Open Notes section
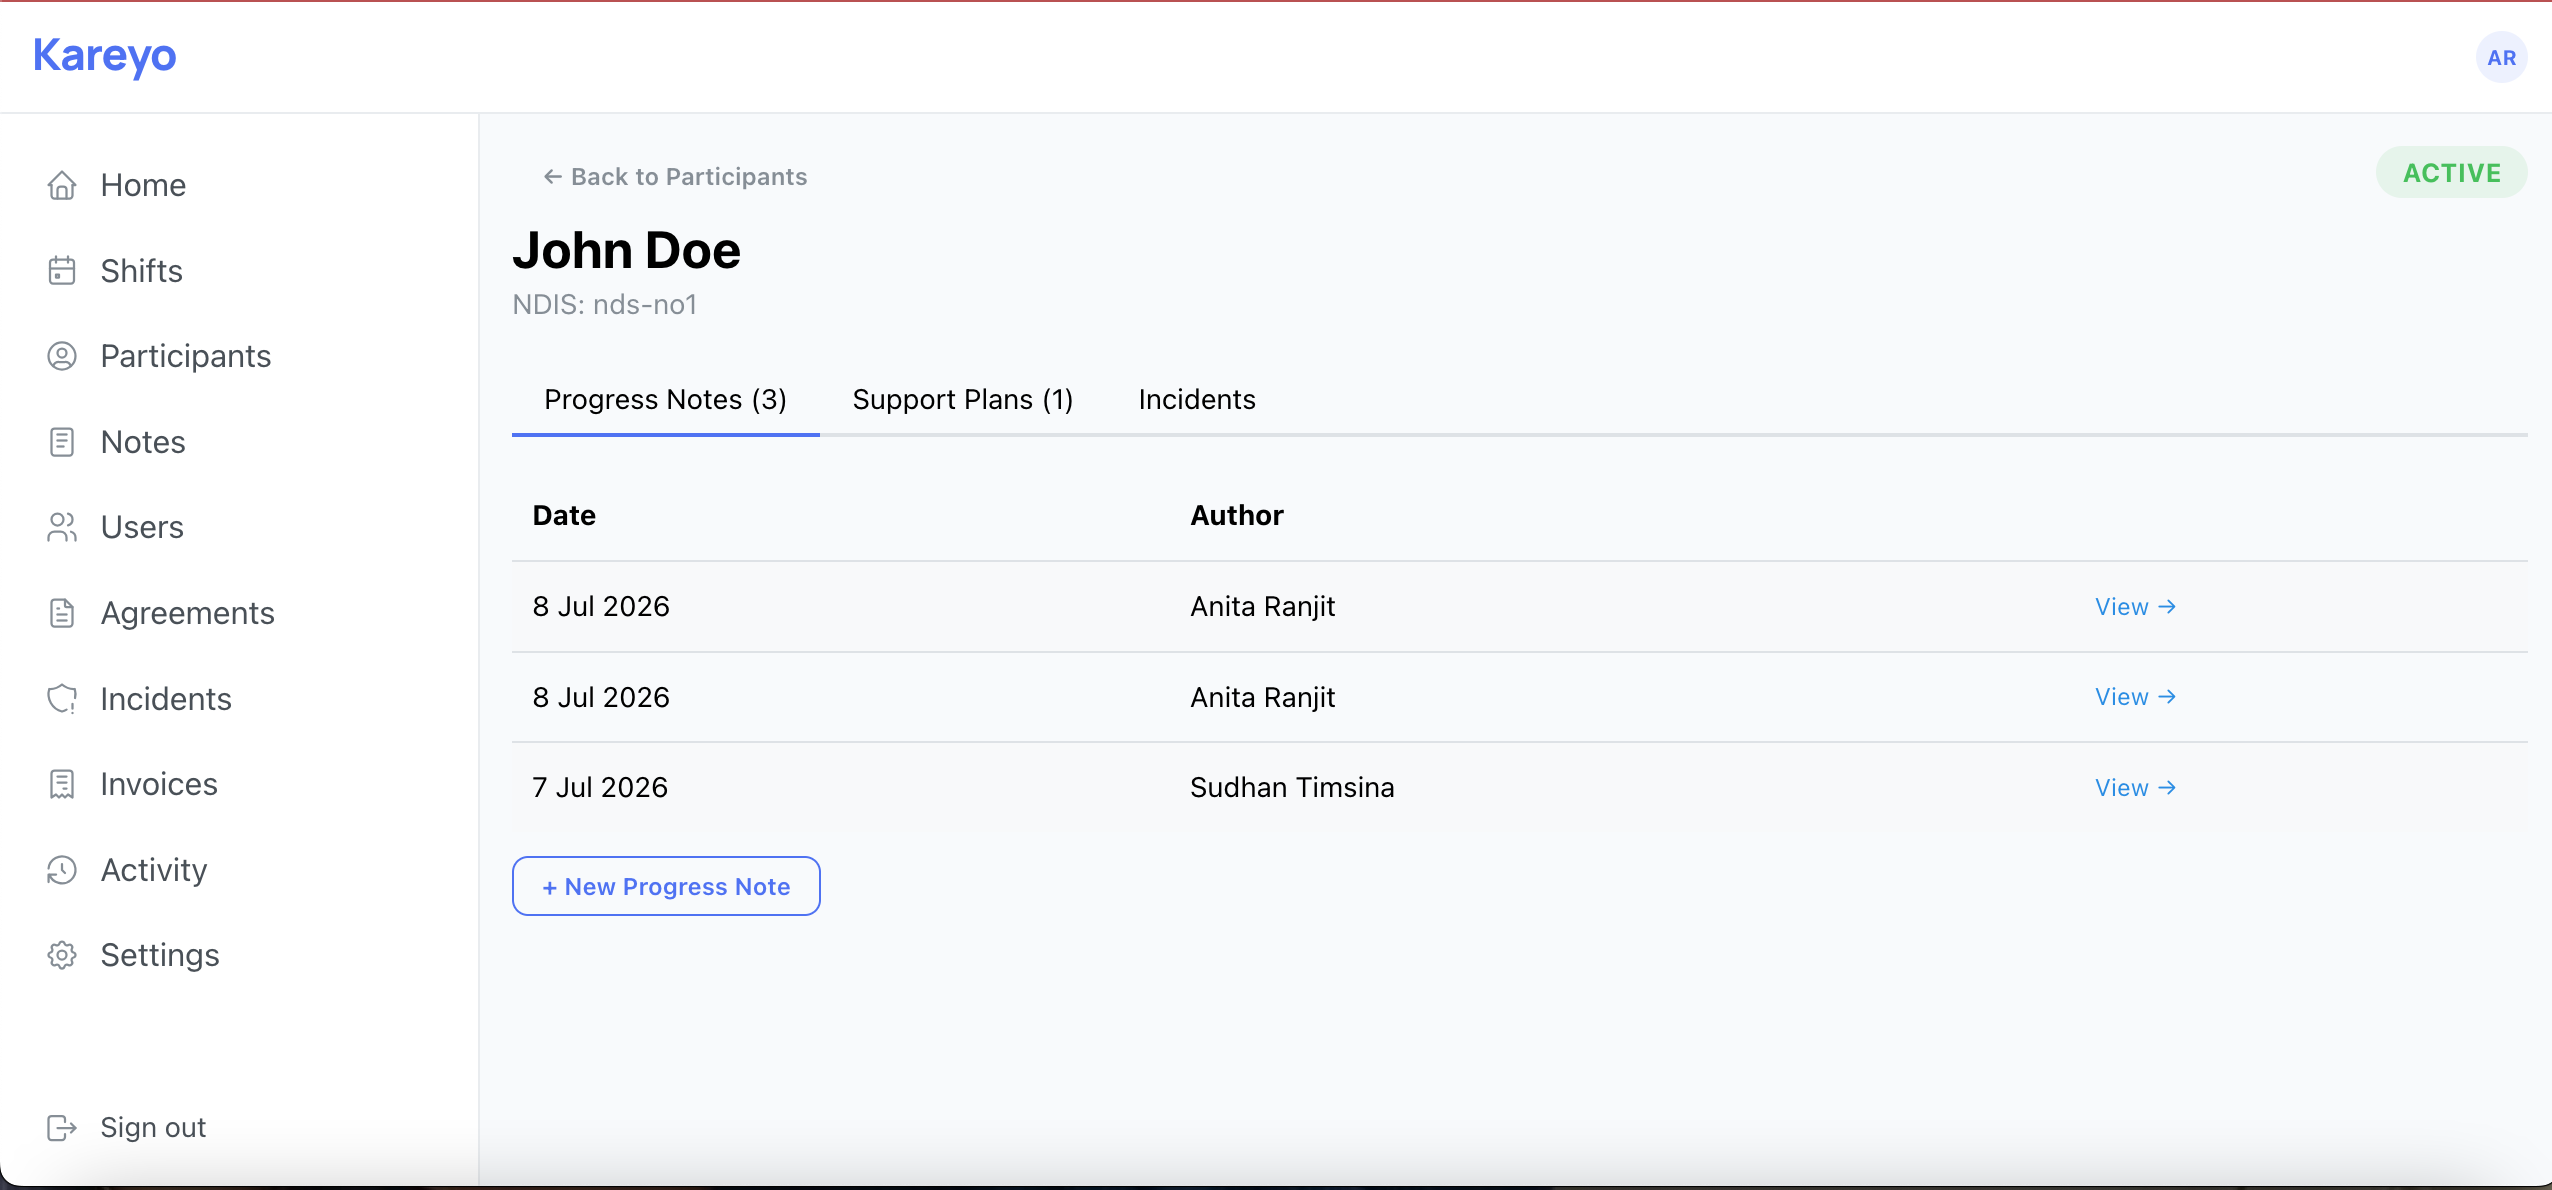 click(x=143, y=442)
